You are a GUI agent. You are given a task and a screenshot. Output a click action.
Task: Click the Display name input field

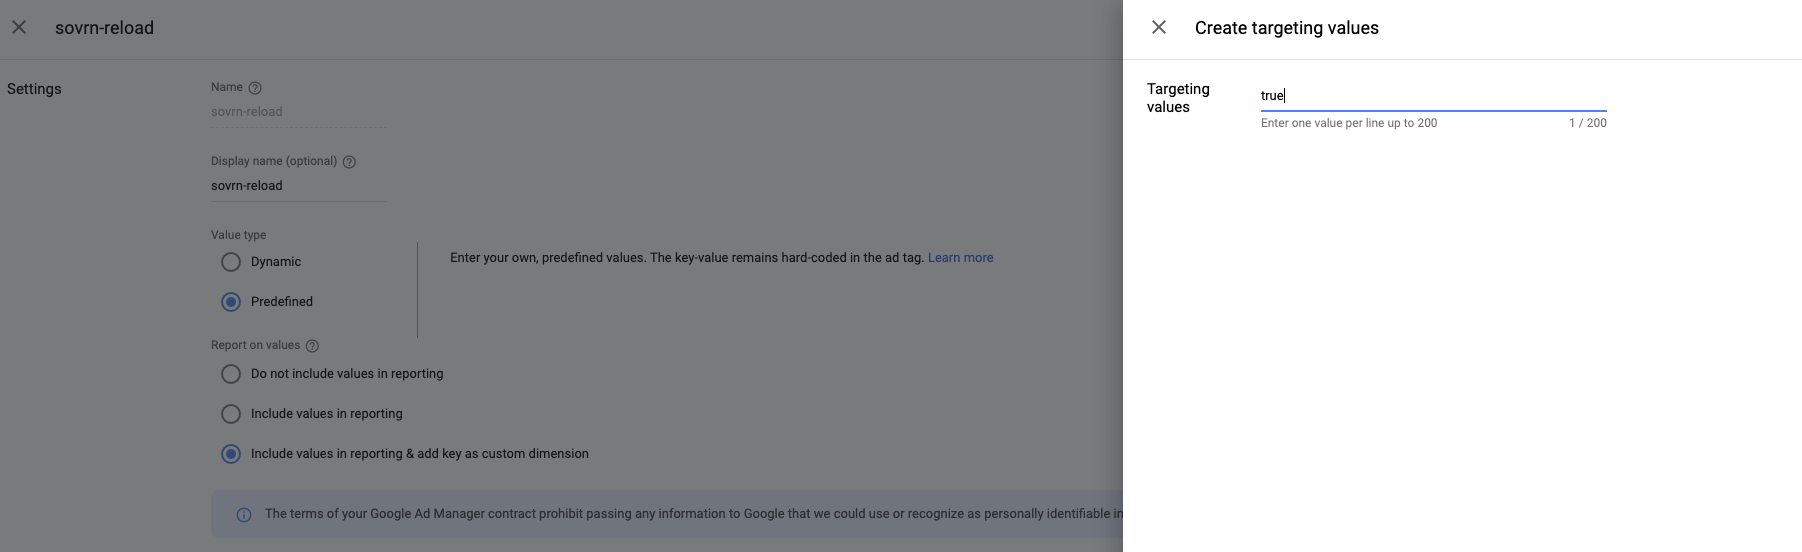coord(299,186)
